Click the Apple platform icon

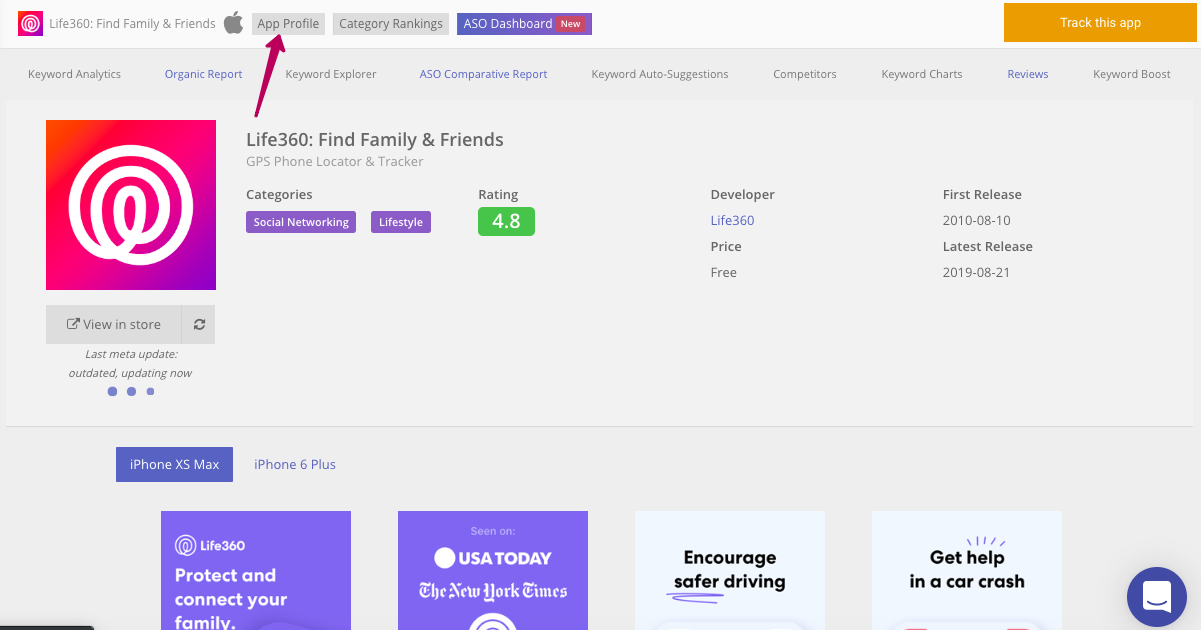tap(233, 22)
